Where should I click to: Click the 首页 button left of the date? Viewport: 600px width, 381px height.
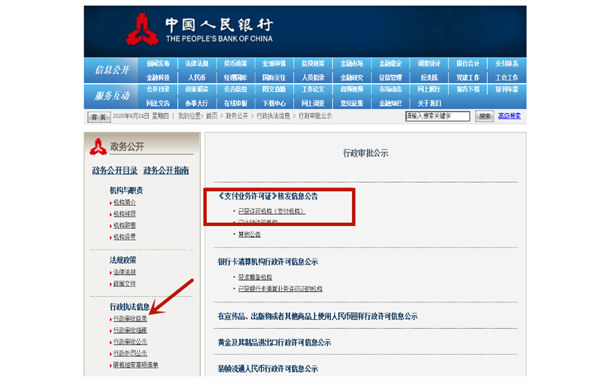[x=99, y=117]
